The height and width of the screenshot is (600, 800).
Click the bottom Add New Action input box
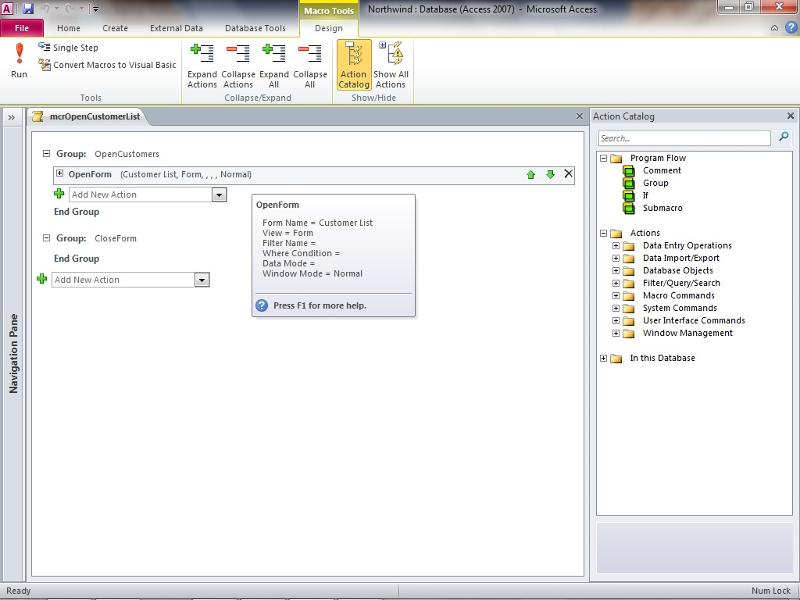123,280
